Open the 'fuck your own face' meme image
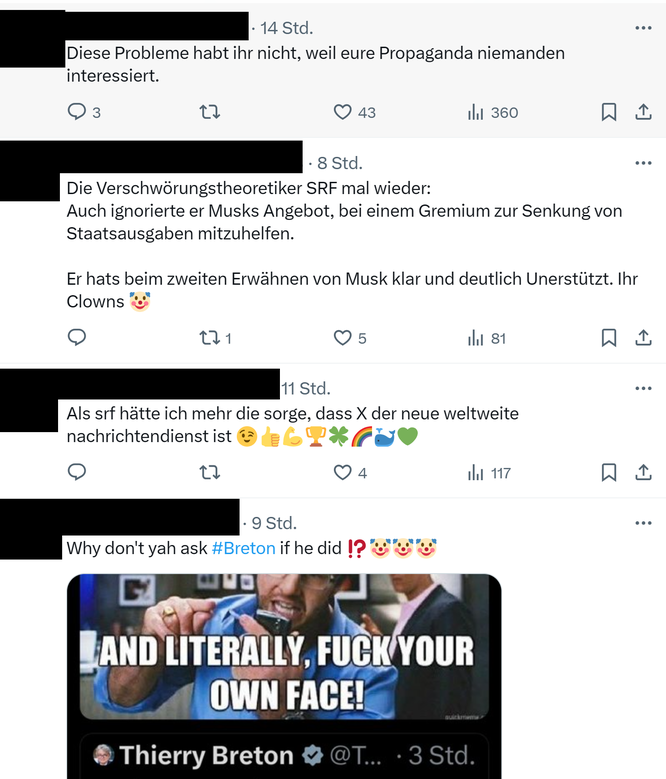666x779 pixels. pyautogui.click(x=284, y=646)
